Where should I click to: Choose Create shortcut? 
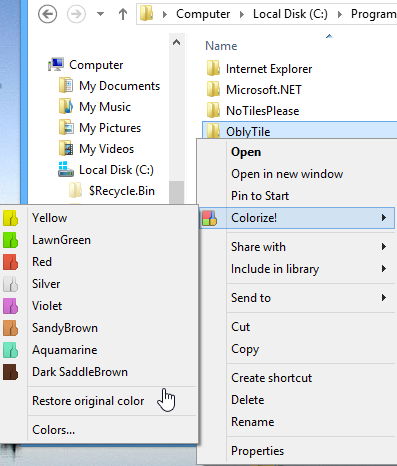tap(272, 378)
